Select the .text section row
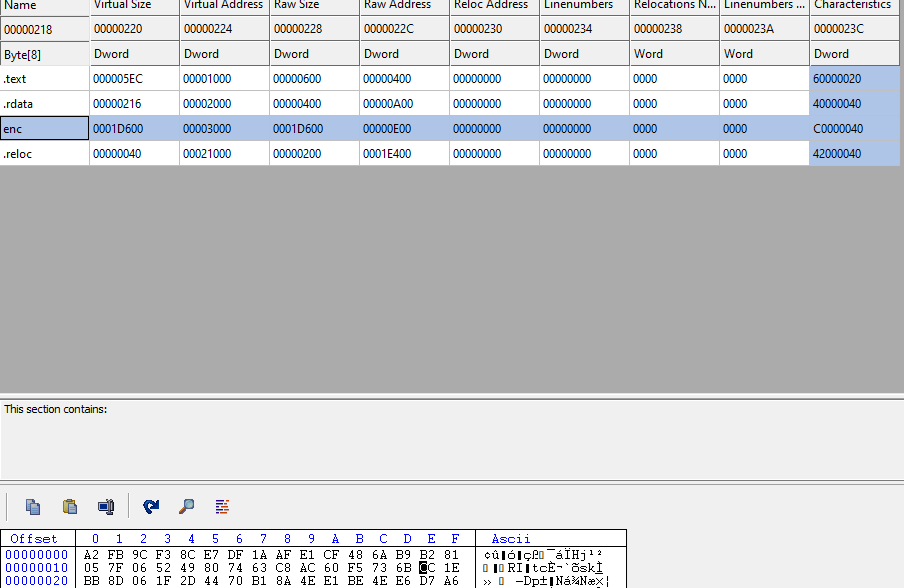Viewport: 904px width, 588px height. (x=44, y=79)
